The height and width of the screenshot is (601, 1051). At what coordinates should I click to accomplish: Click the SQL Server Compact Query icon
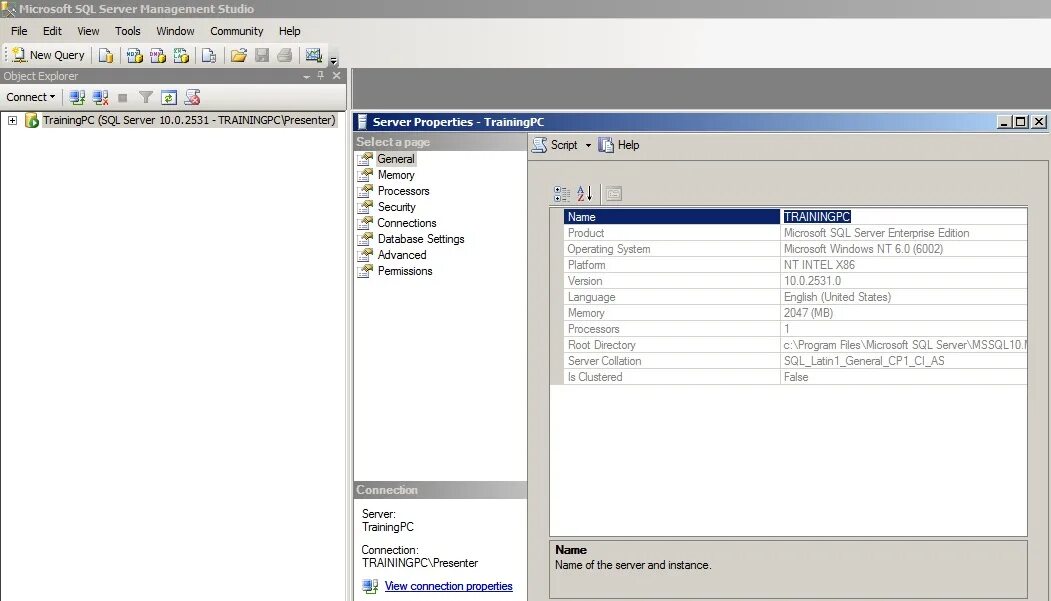pos(208,56)
